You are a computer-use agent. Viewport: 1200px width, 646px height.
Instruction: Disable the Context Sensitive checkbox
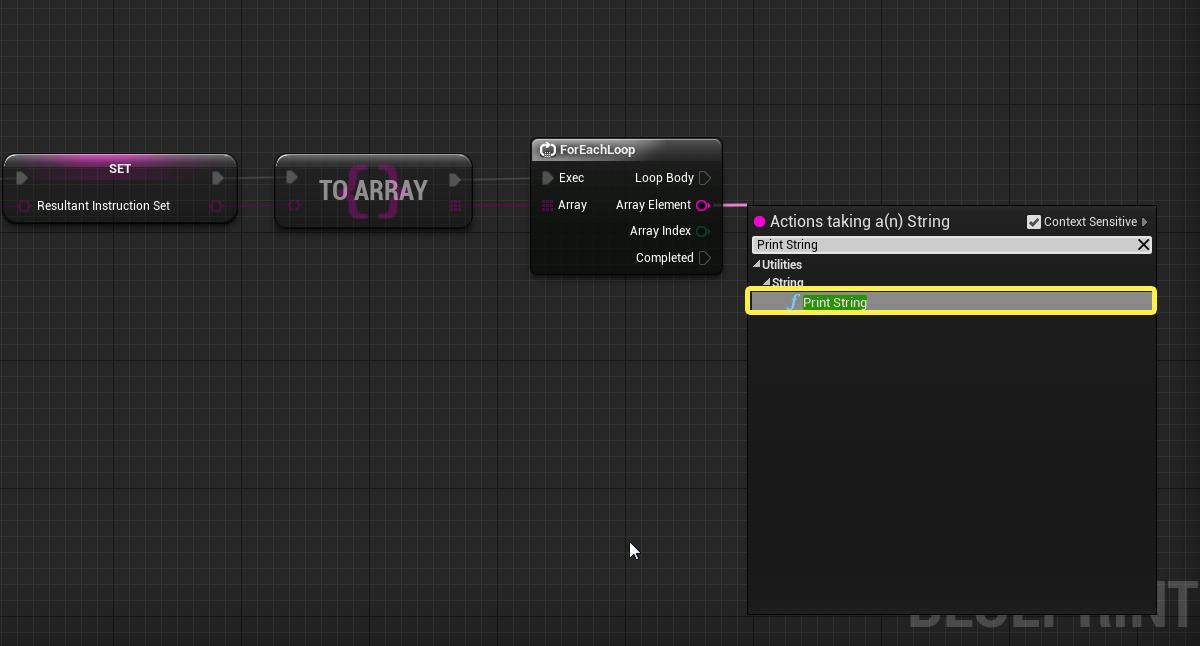tap(1034, 222)
